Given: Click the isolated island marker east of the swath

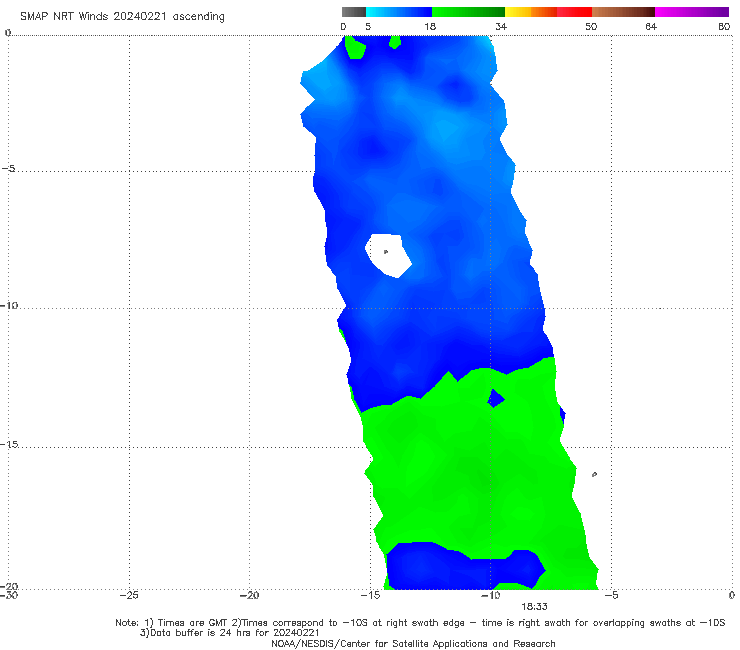Looking at the screenshot, I should click(x=594, y=474).
